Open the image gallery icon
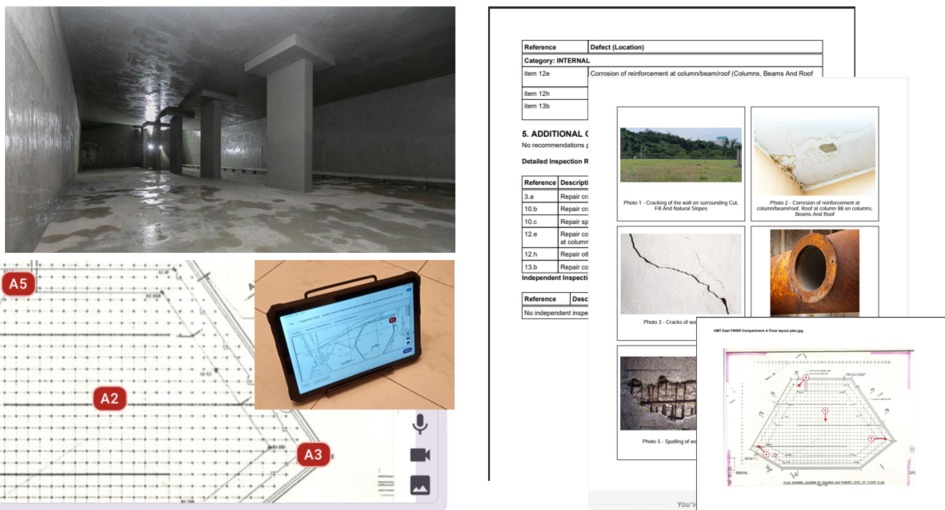The height and width of the screenshot is (510, 945). click(x=420, y=485)
